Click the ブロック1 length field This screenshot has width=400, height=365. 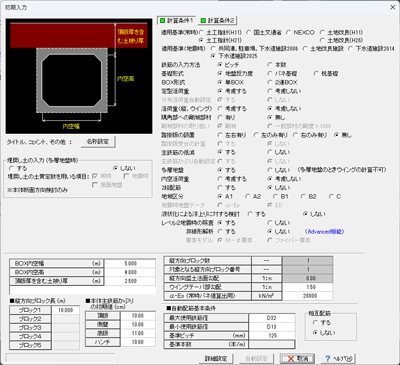pos(66,310)
